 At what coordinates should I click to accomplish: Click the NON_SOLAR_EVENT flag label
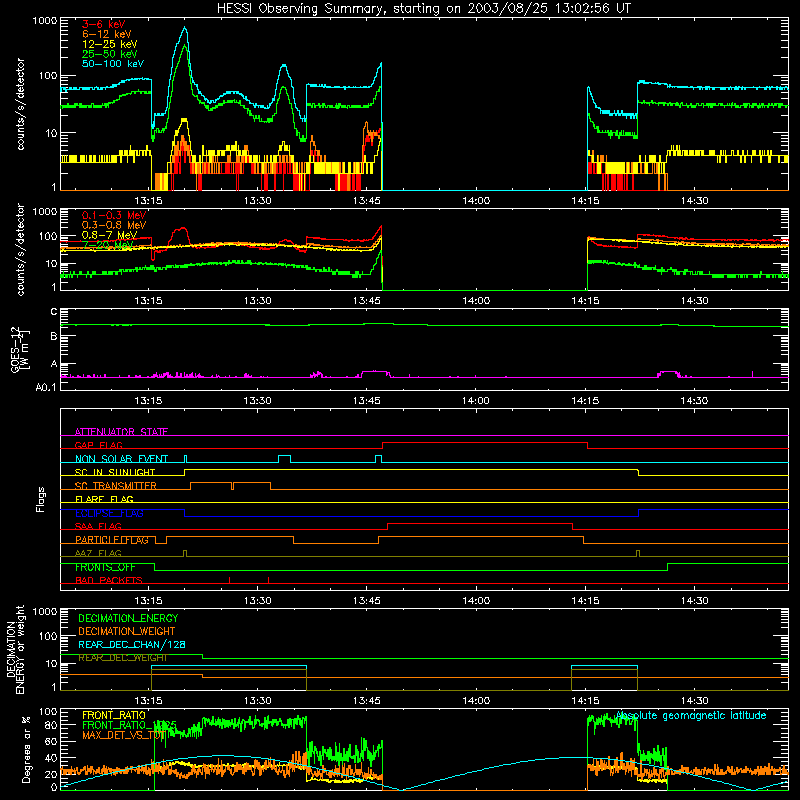click(121, 459)
